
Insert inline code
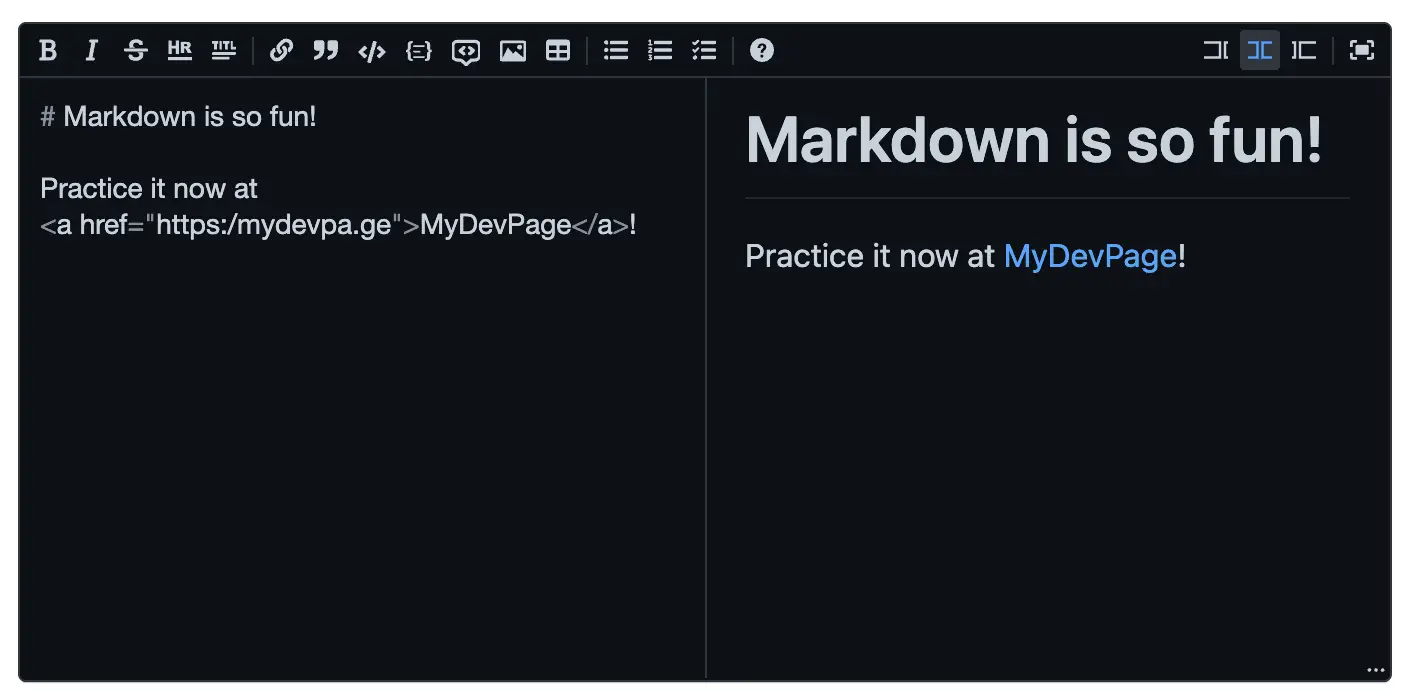pyautogui.click(x=372, y=50)
